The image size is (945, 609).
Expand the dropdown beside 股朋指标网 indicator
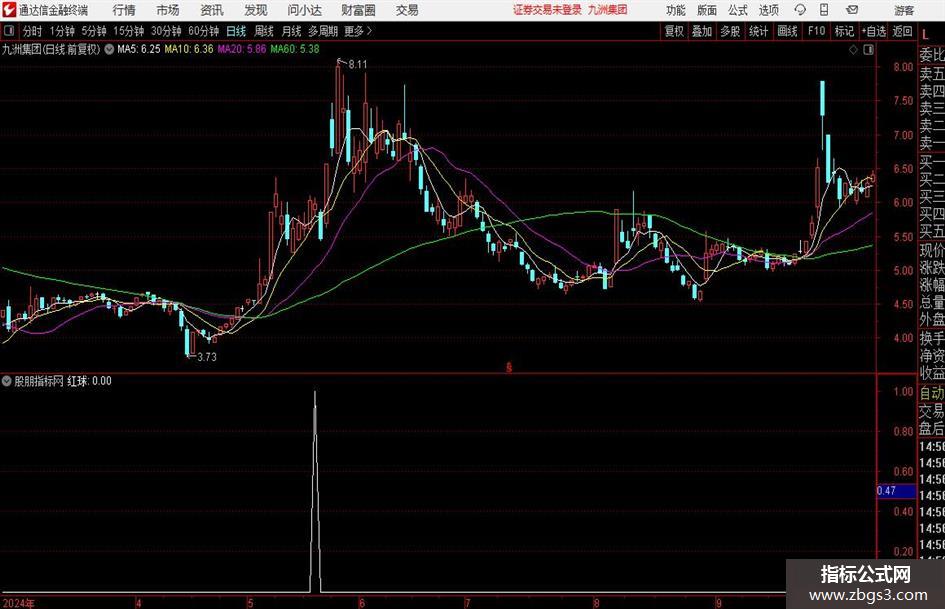coord(7,381)
